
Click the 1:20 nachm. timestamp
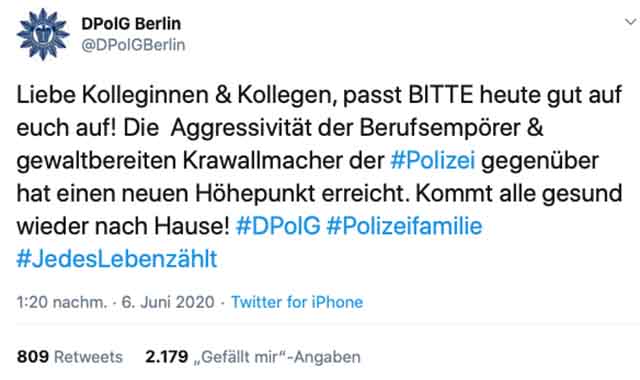point(62,302)
